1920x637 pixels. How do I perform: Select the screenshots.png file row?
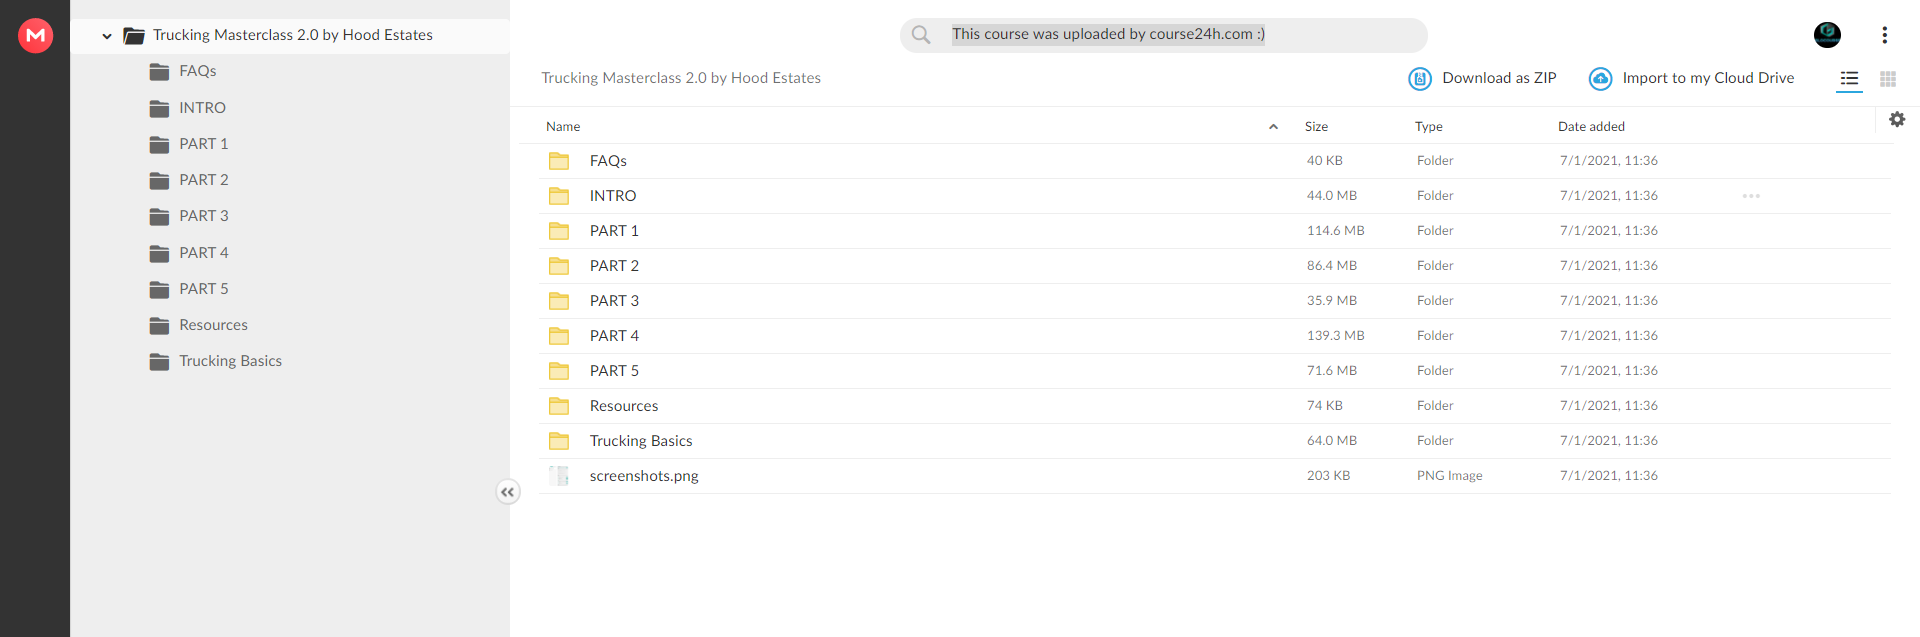pyautogui.click(x=1214, y=476)
